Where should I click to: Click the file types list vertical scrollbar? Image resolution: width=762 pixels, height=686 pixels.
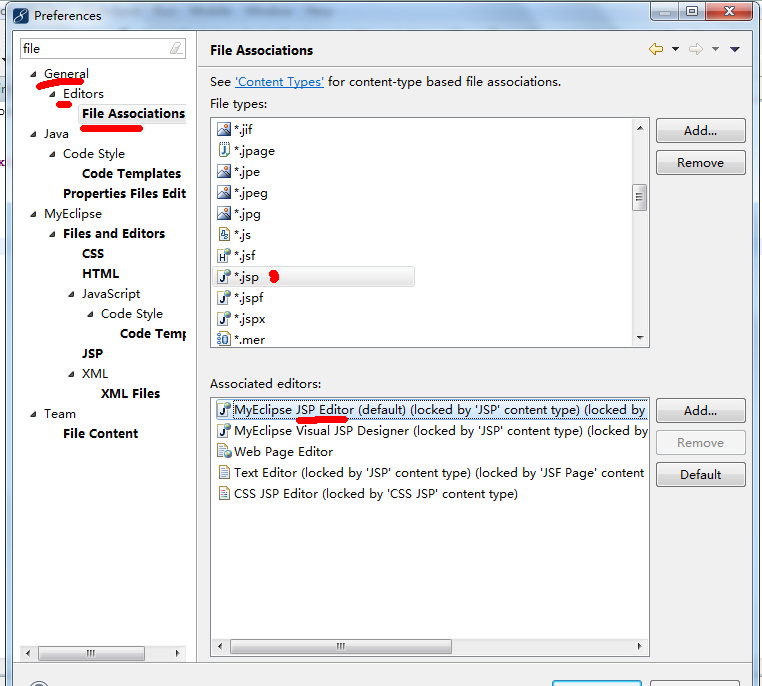[x=639, y=198]
